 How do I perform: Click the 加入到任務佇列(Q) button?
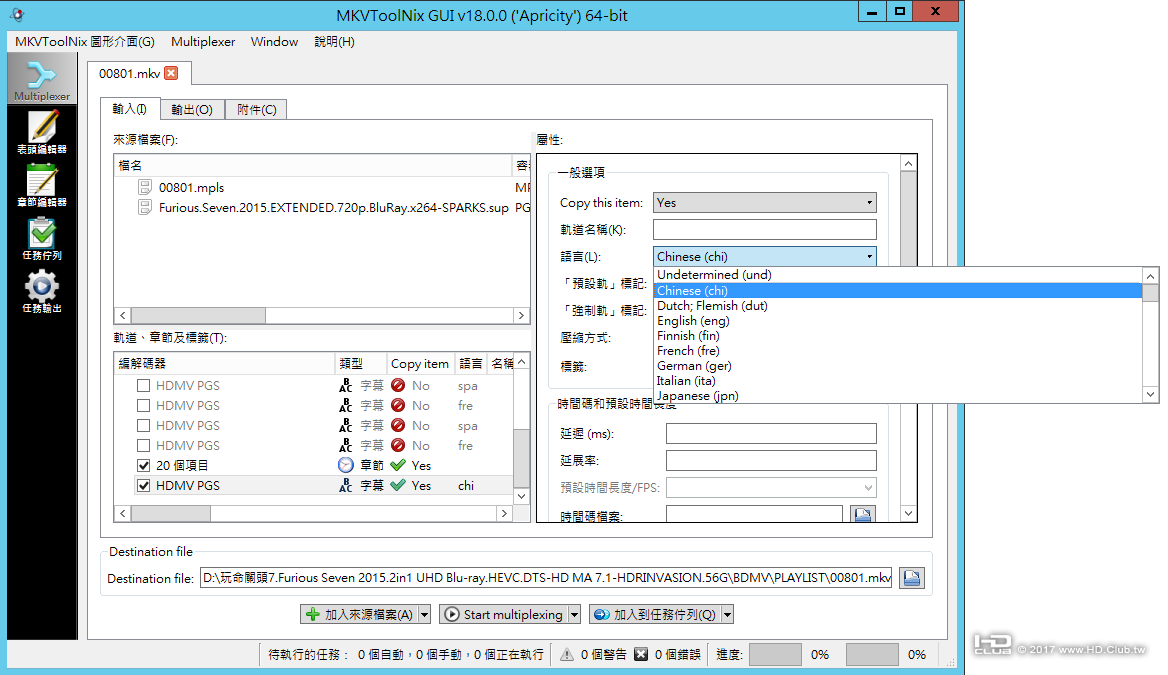(656, 614)
